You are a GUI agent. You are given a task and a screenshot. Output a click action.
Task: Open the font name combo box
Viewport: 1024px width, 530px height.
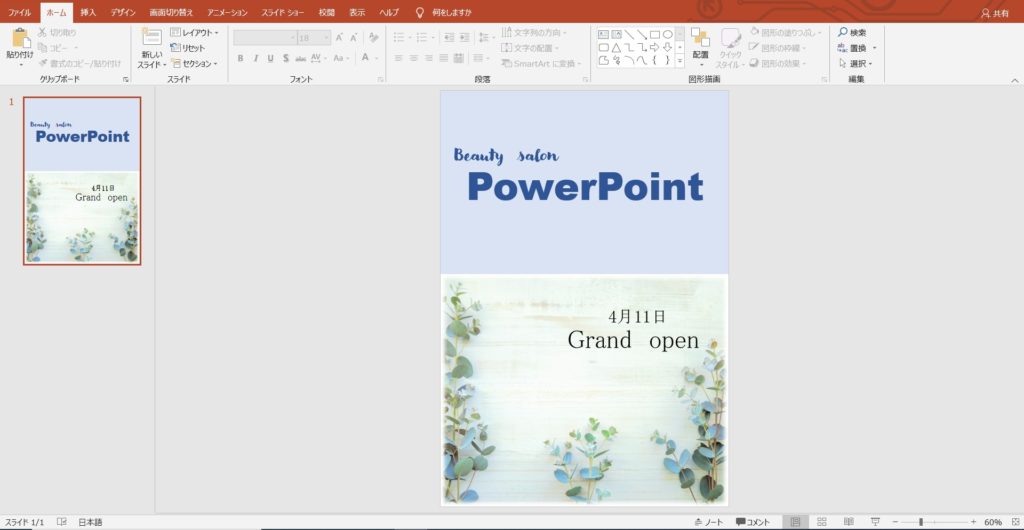click(265, 38)
